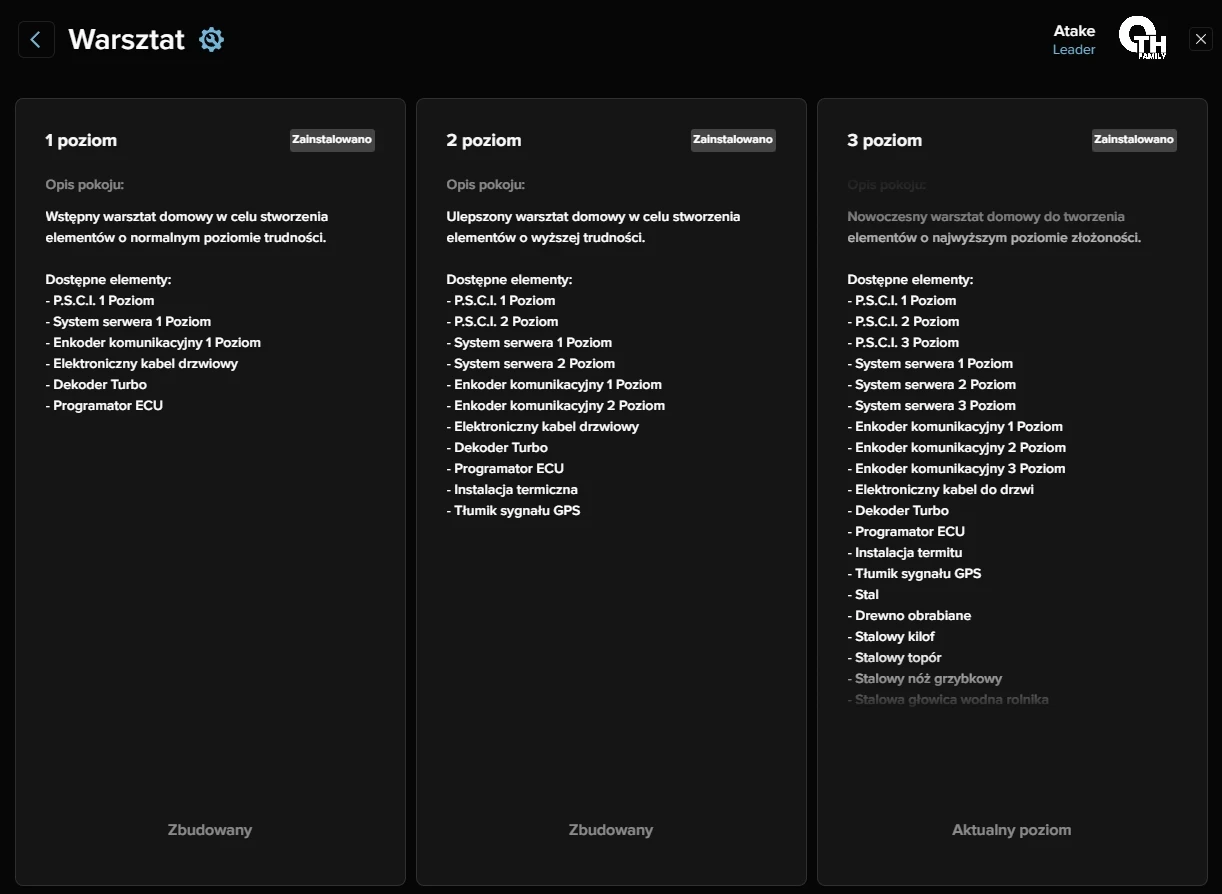
Task: Click the gear icon beside Warsztat
Action: click(x=211, y=40)
